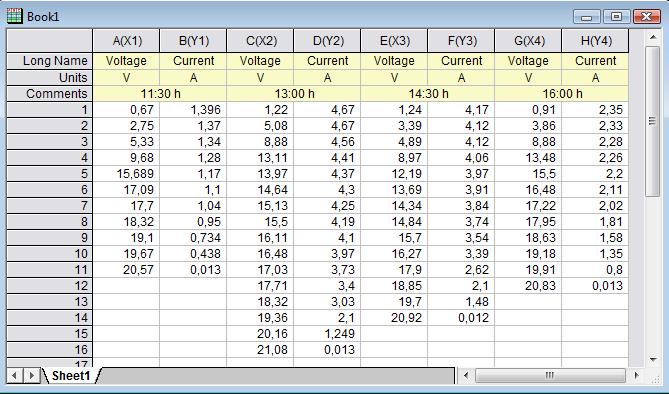Select the Current long name in column H
Image resolution: width=669 pixels, height=394 pixels.
click(x=595, y=61)
